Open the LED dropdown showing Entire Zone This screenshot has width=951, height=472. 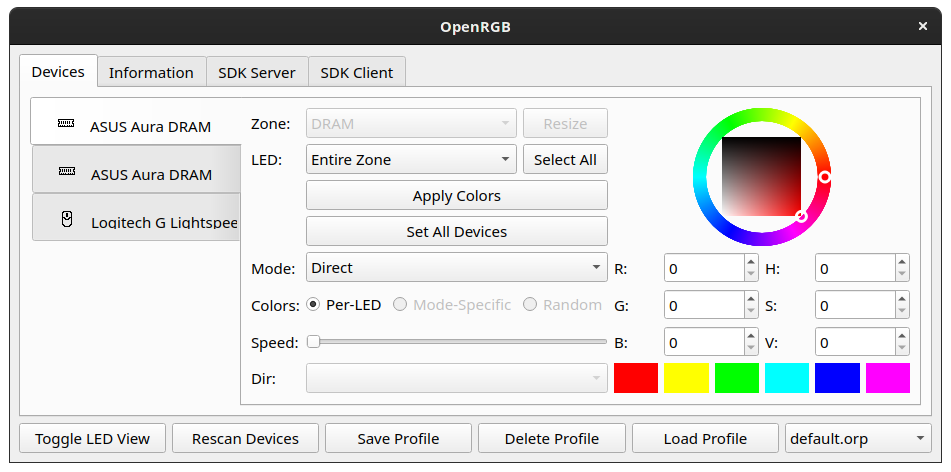point(411,160)
